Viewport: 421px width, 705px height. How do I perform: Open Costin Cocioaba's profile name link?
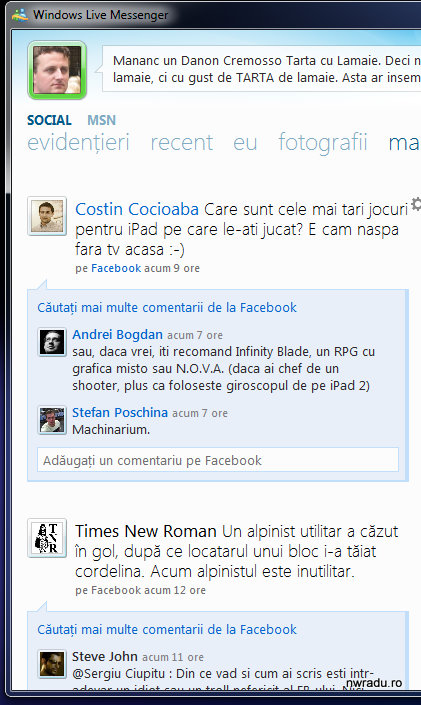[x=137, y=210]
